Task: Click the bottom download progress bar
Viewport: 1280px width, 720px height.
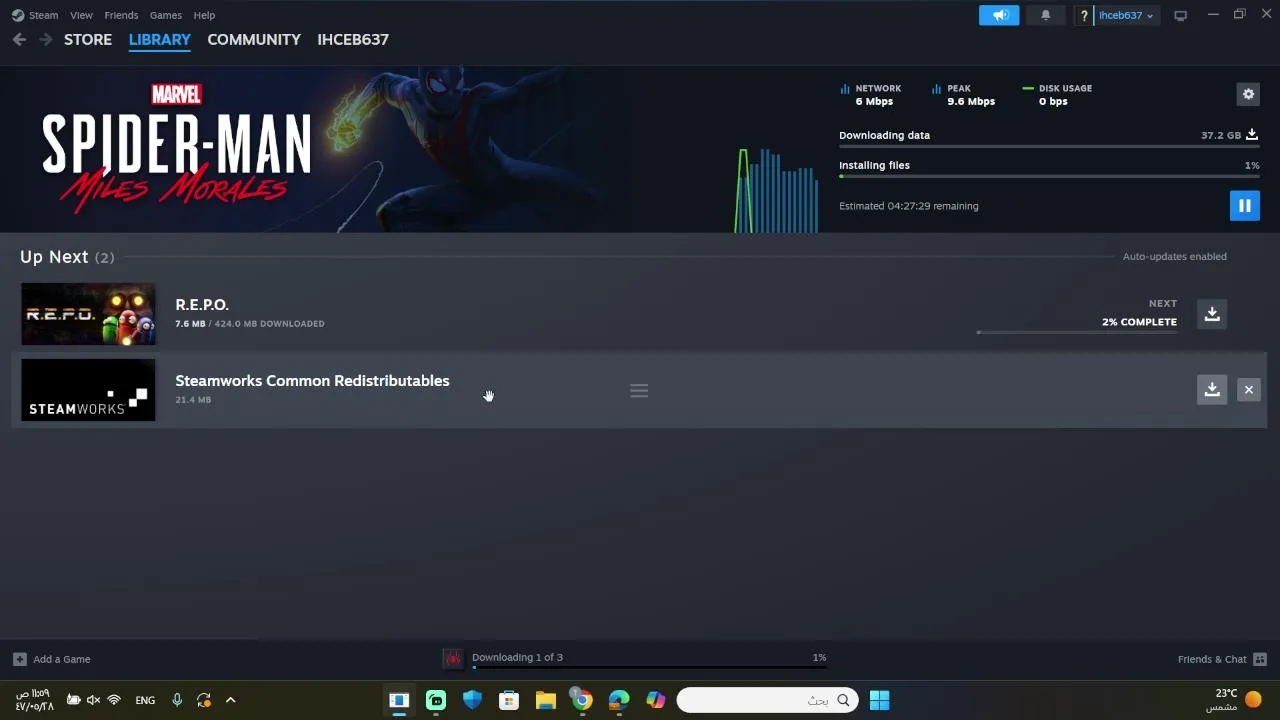Action: pos(650,667)
